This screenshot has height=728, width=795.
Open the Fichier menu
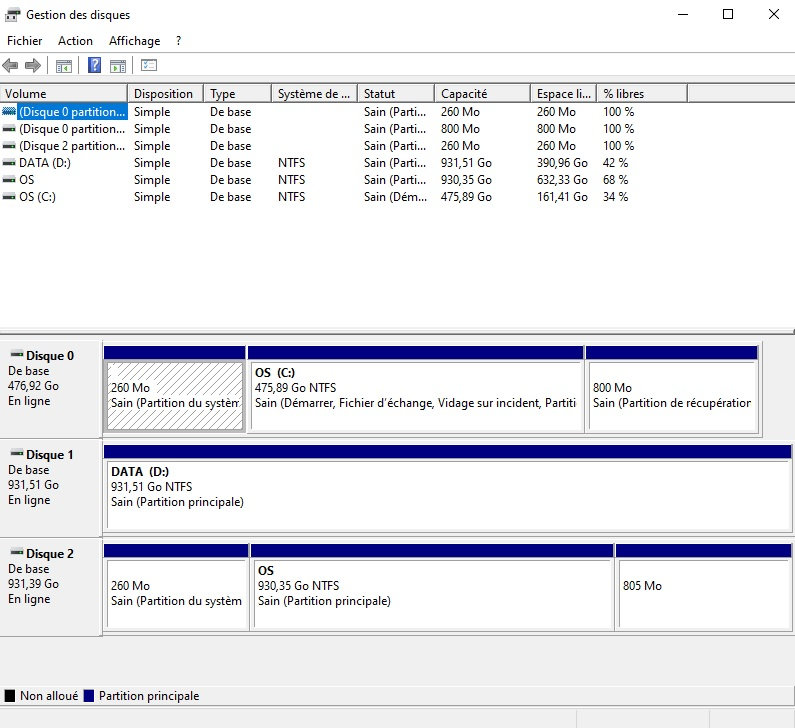[24, 41]
